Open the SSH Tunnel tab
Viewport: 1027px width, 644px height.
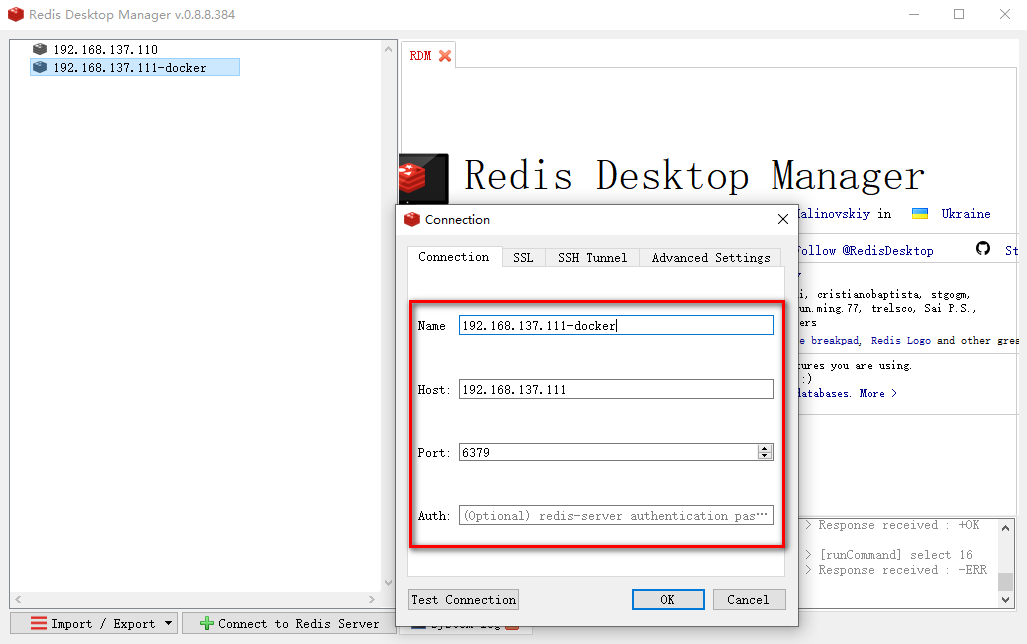pos(592,257)
